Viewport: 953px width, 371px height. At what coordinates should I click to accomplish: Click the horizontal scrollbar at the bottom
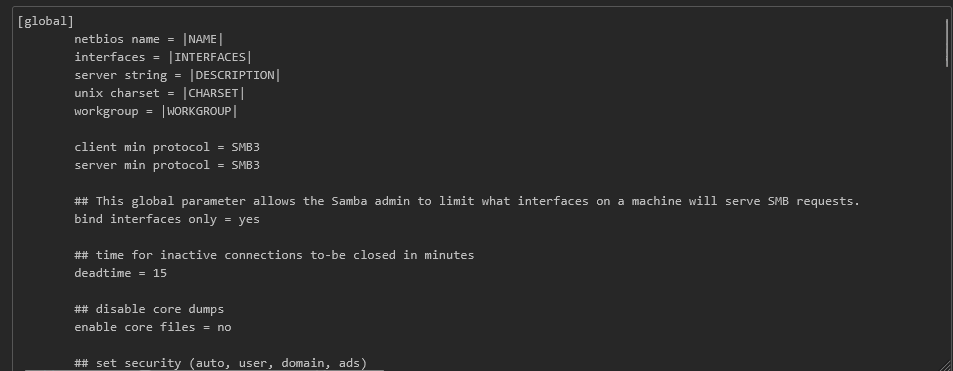coord(204,369)
